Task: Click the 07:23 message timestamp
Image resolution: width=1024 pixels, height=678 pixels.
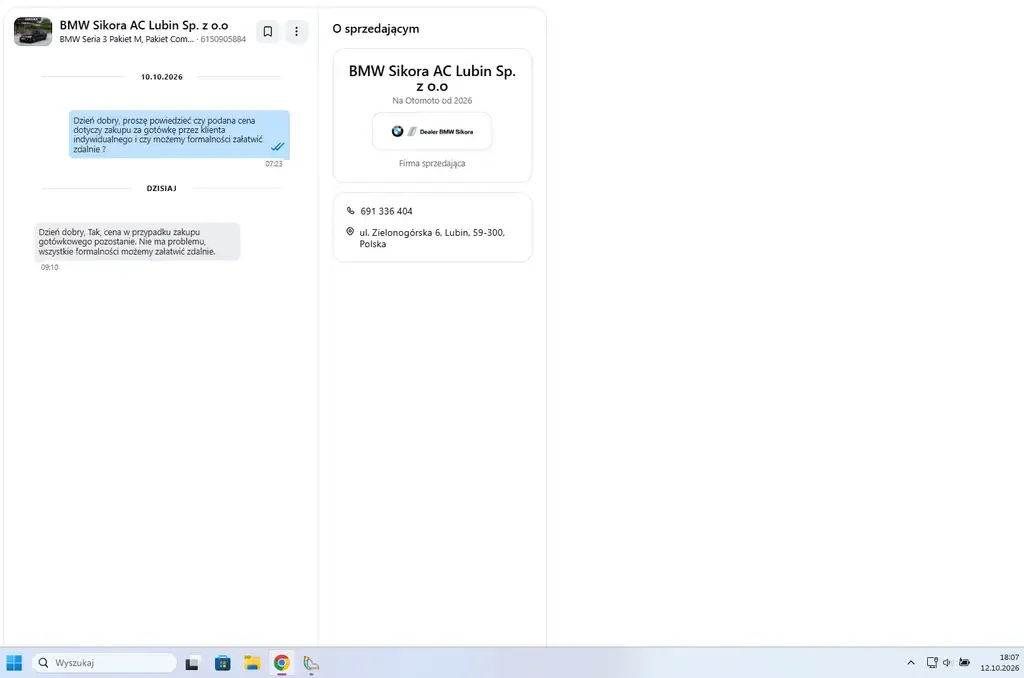Action: 274,164
